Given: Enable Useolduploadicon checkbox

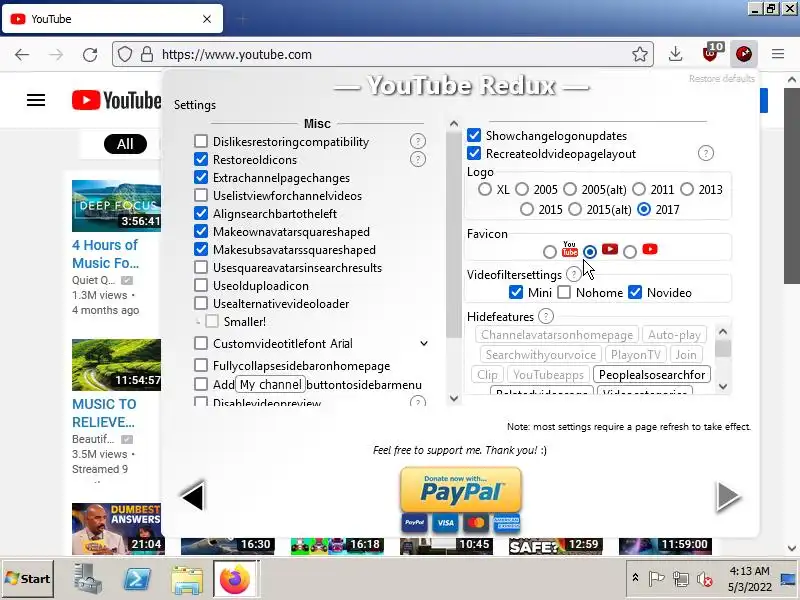Looking at the screenshot, I should coord(201,285).
